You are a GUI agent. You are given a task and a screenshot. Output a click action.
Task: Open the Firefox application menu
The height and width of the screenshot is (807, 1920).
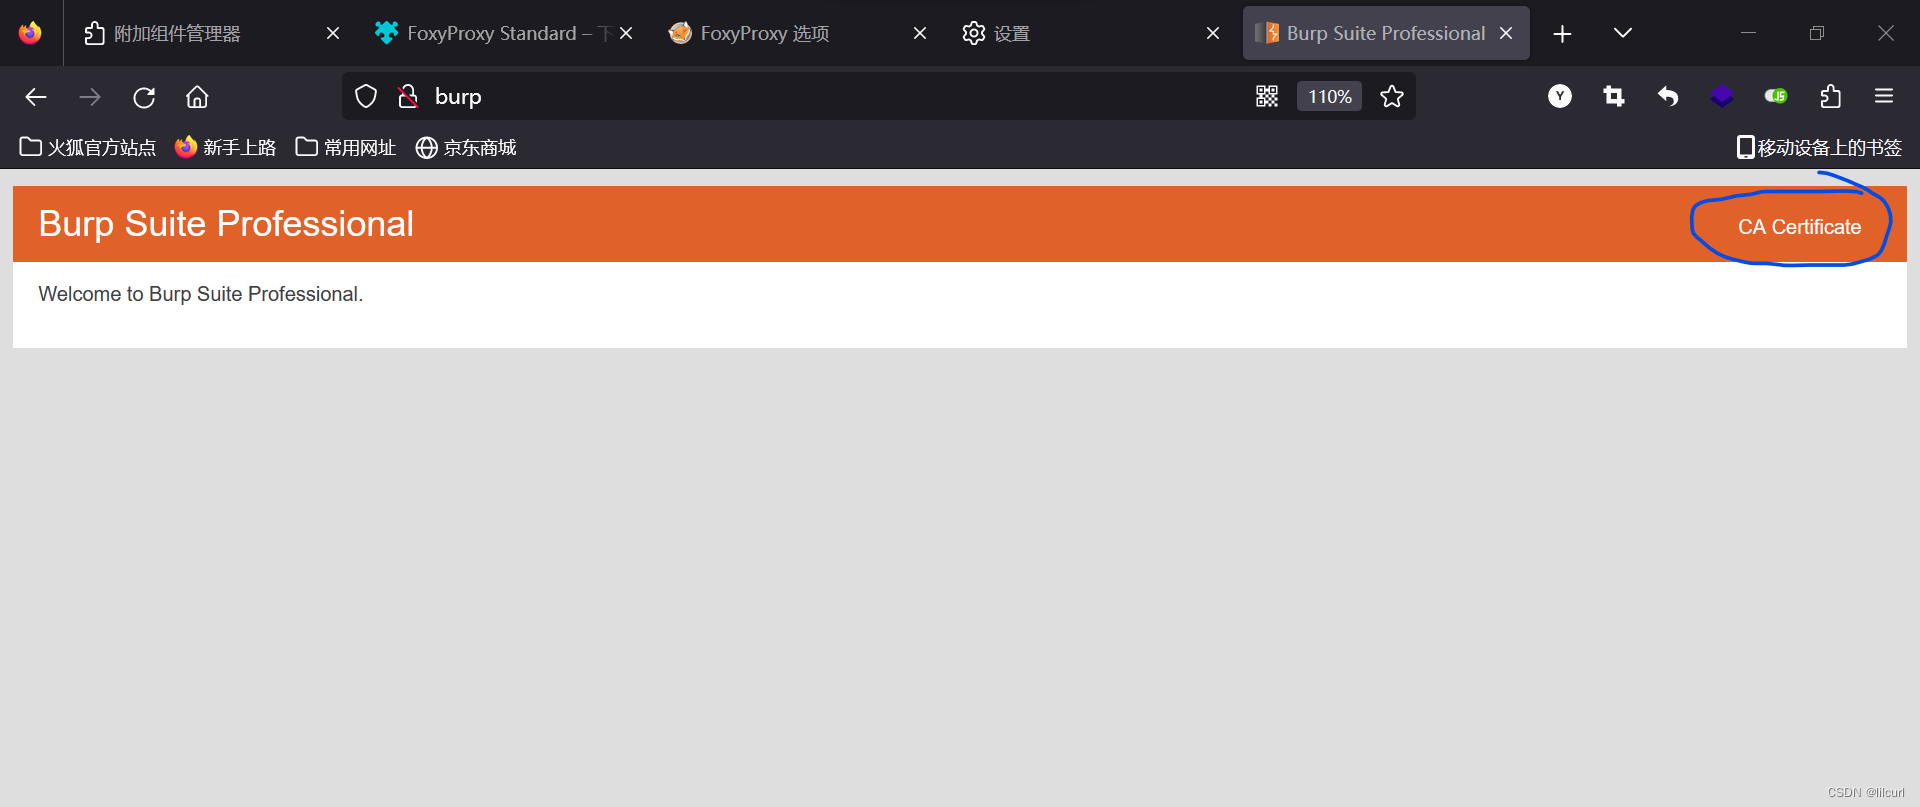(1884, 96)
